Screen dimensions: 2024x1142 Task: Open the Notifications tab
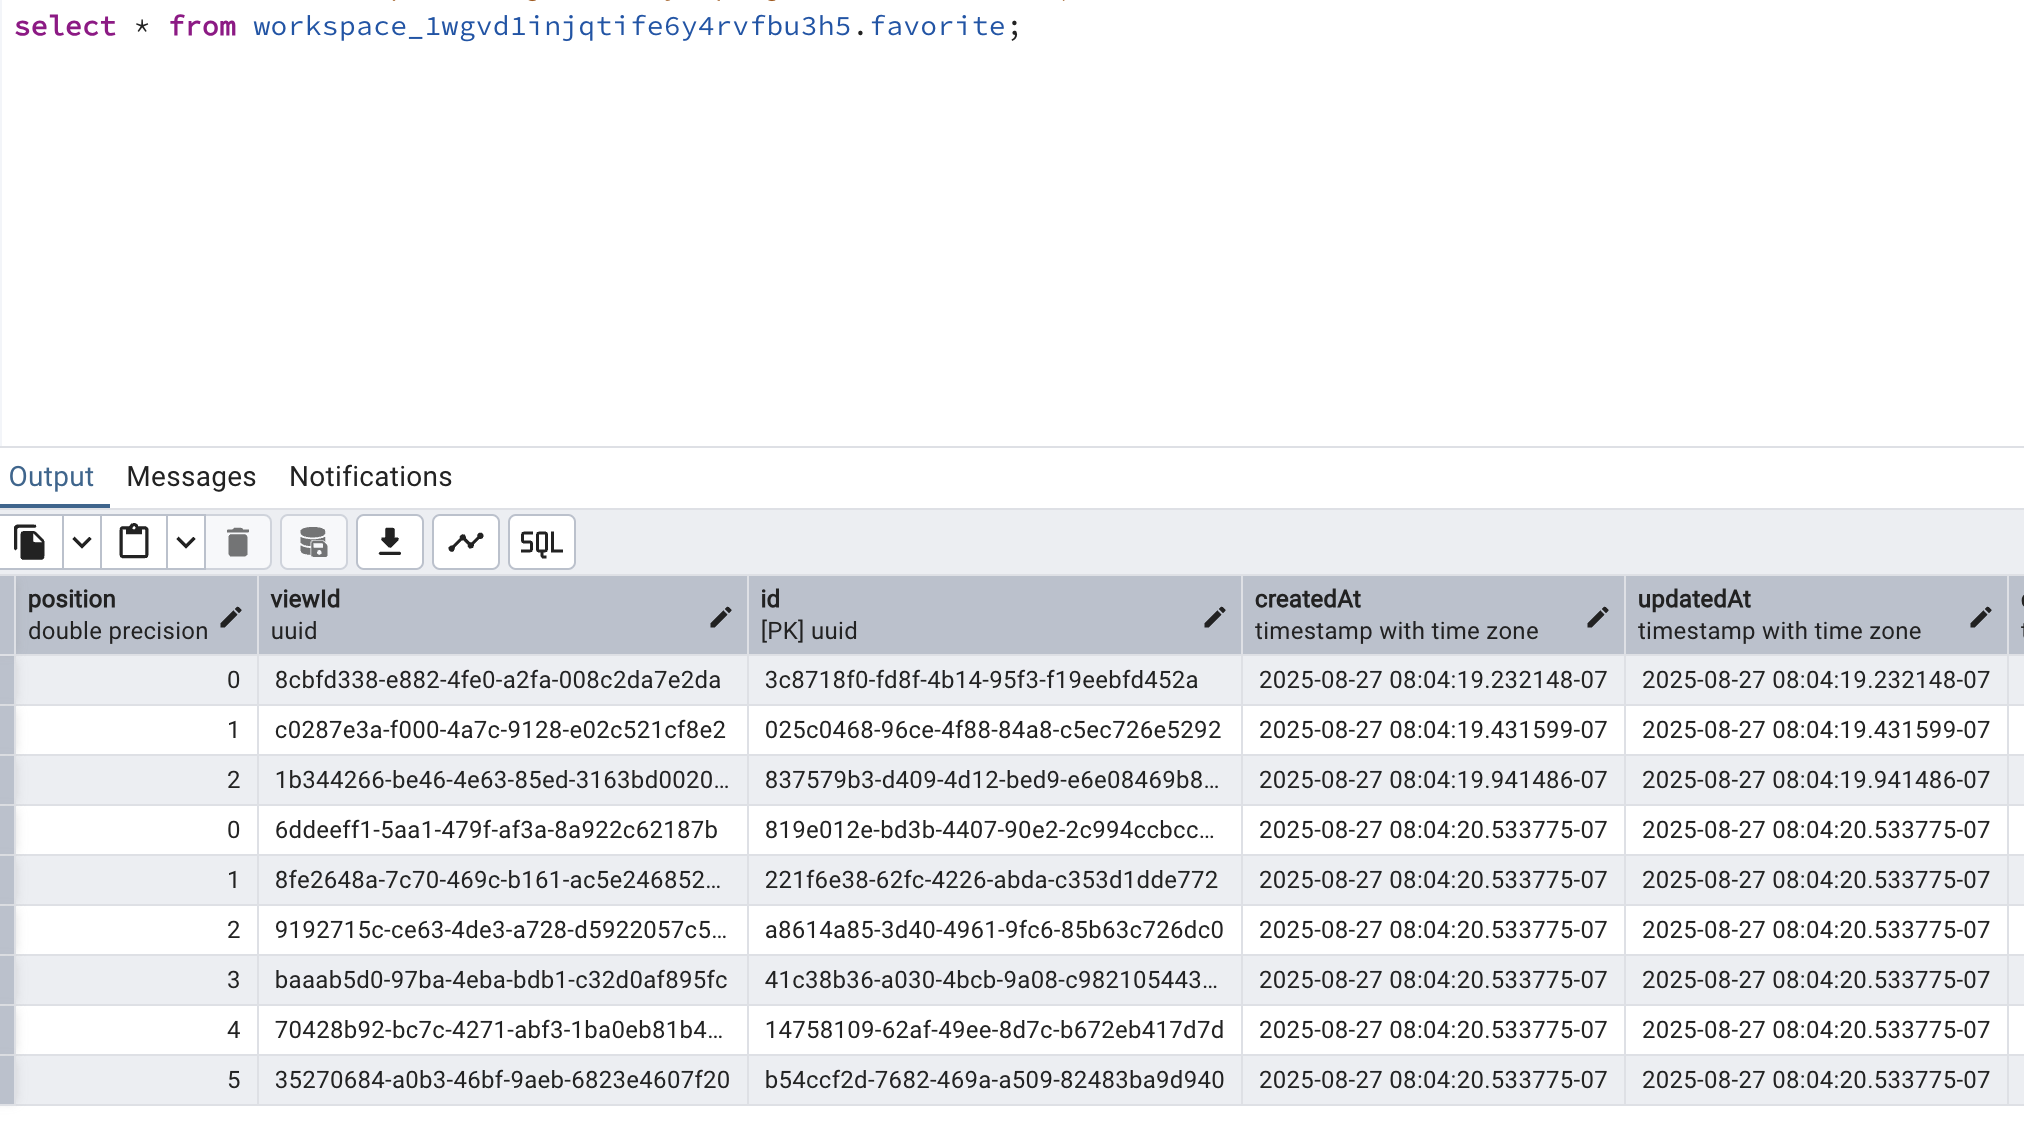point(370,477)
